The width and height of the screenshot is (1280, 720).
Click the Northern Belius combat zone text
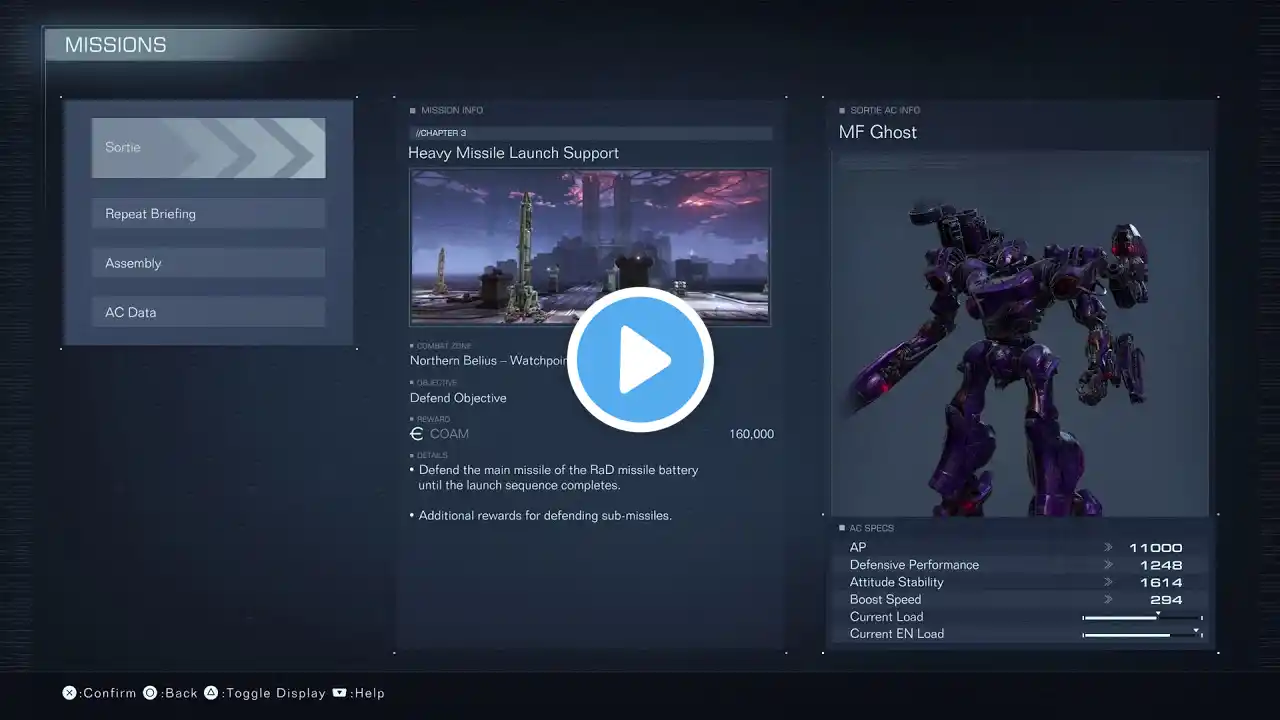(x=489, y=360)
